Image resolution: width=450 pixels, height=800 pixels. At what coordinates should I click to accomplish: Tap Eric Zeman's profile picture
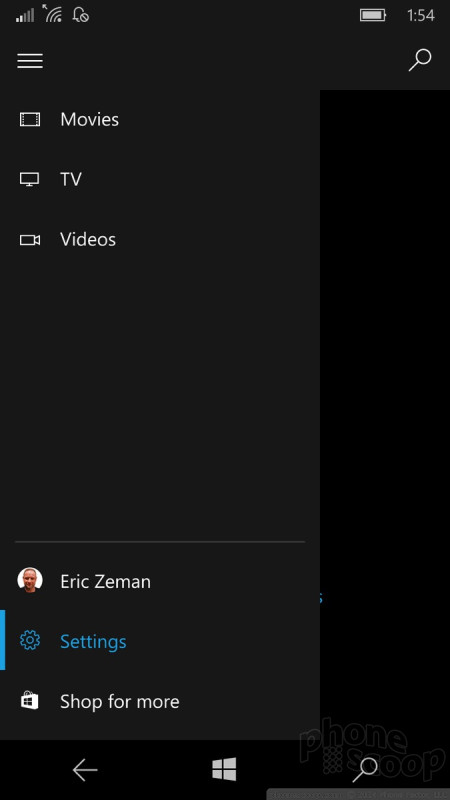(x=30, y=580)
